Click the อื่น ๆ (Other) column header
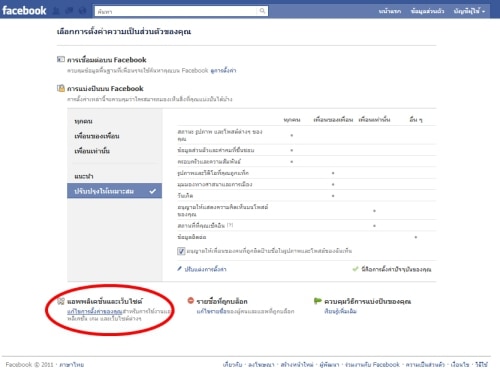This screenshot has height=375, width=500. (x=416, y=120)
